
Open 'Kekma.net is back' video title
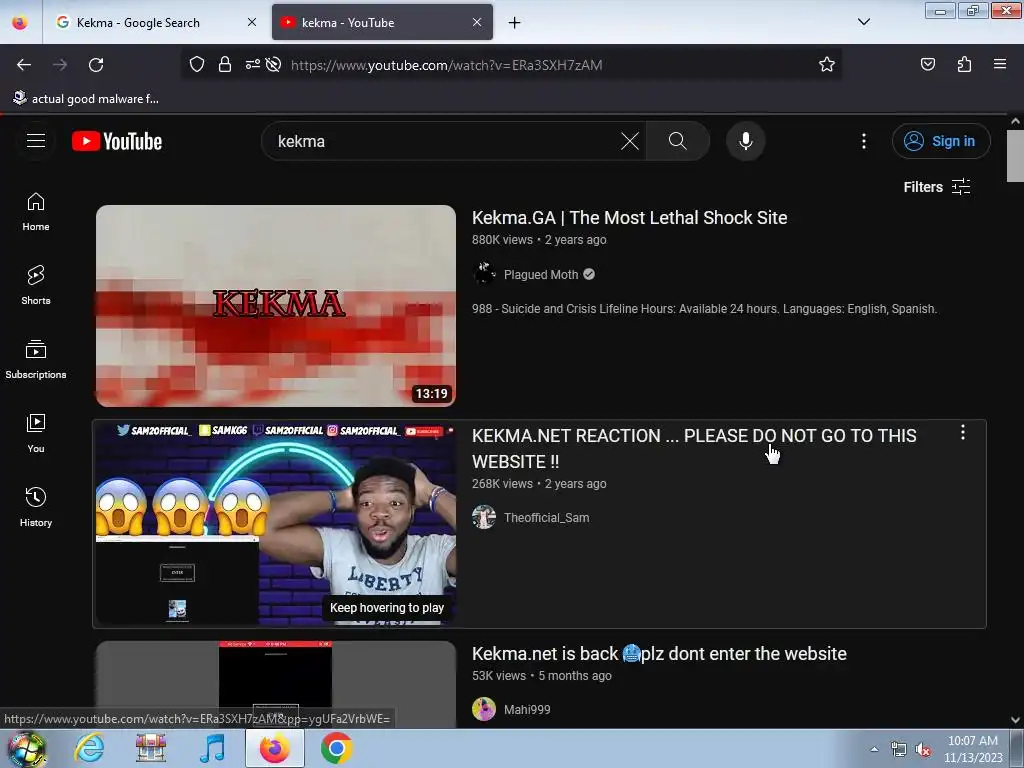click(x=659, y=654)
